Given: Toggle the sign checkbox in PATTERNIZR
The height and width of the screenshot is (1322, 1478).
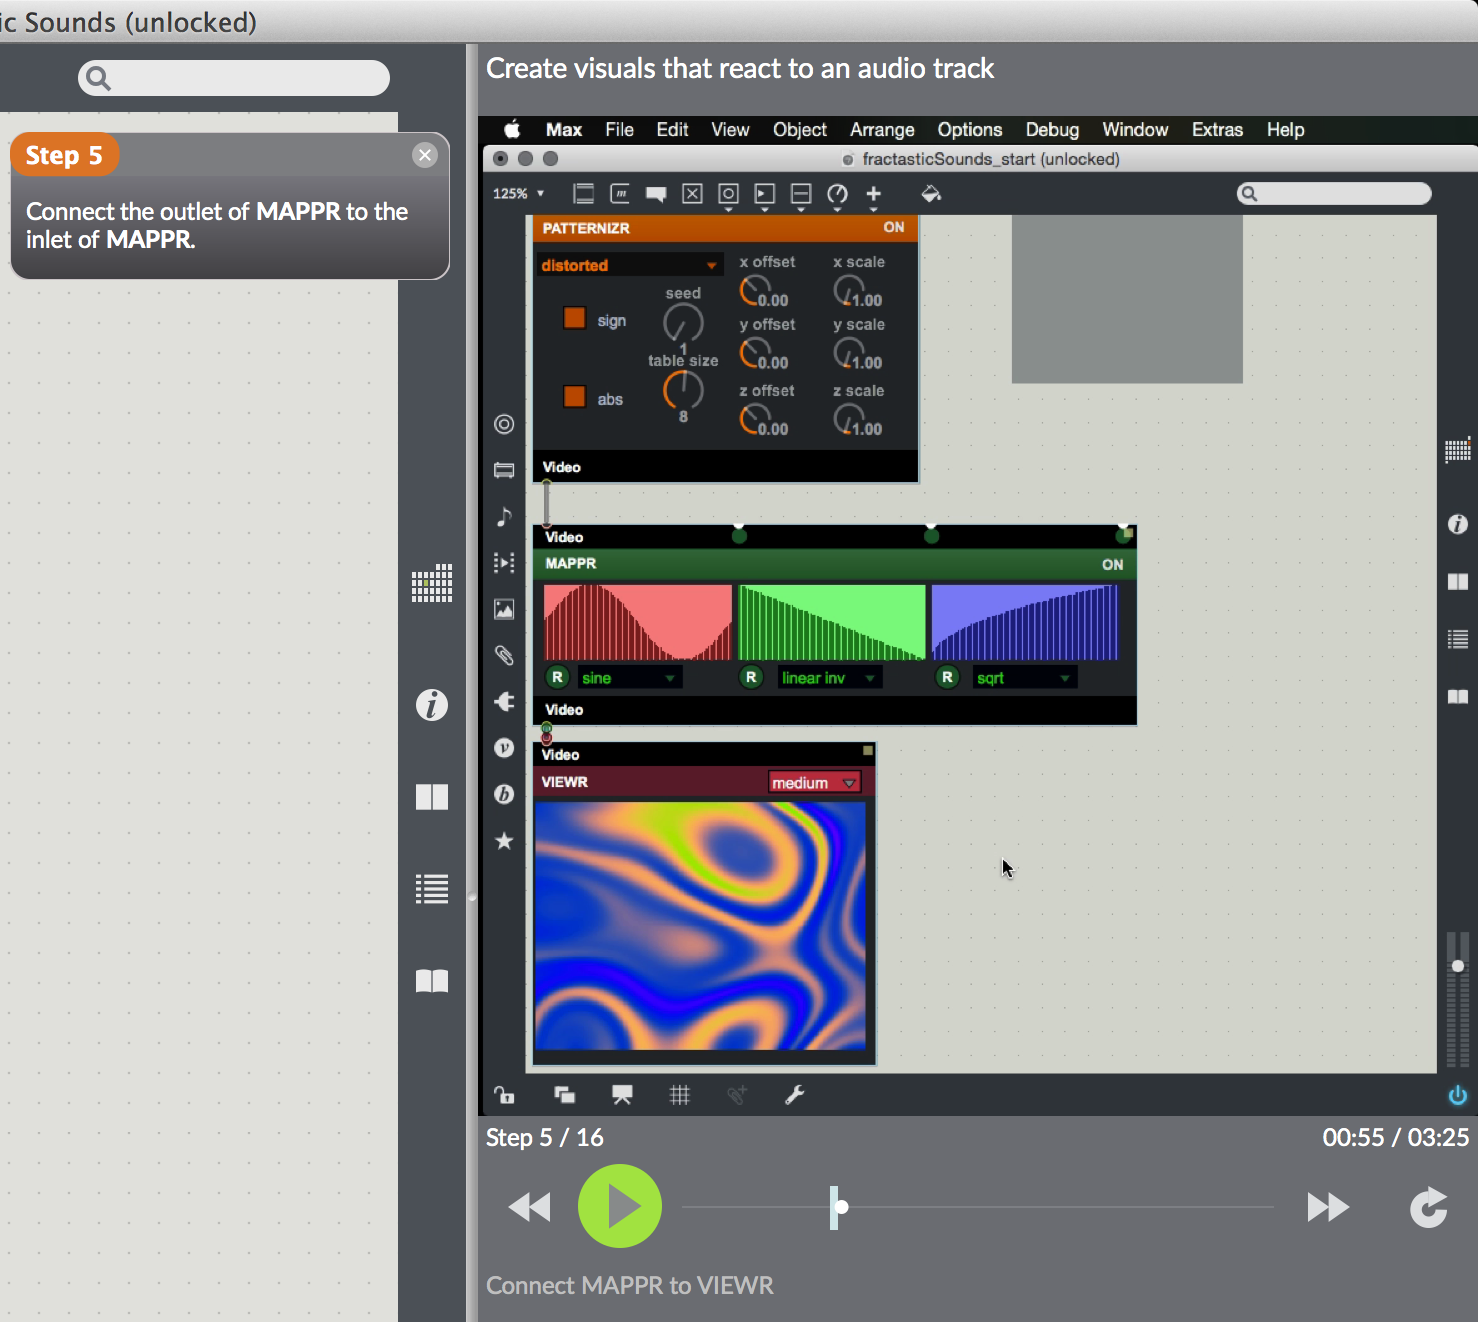Looking at the screenshot, I should (574, 318).
